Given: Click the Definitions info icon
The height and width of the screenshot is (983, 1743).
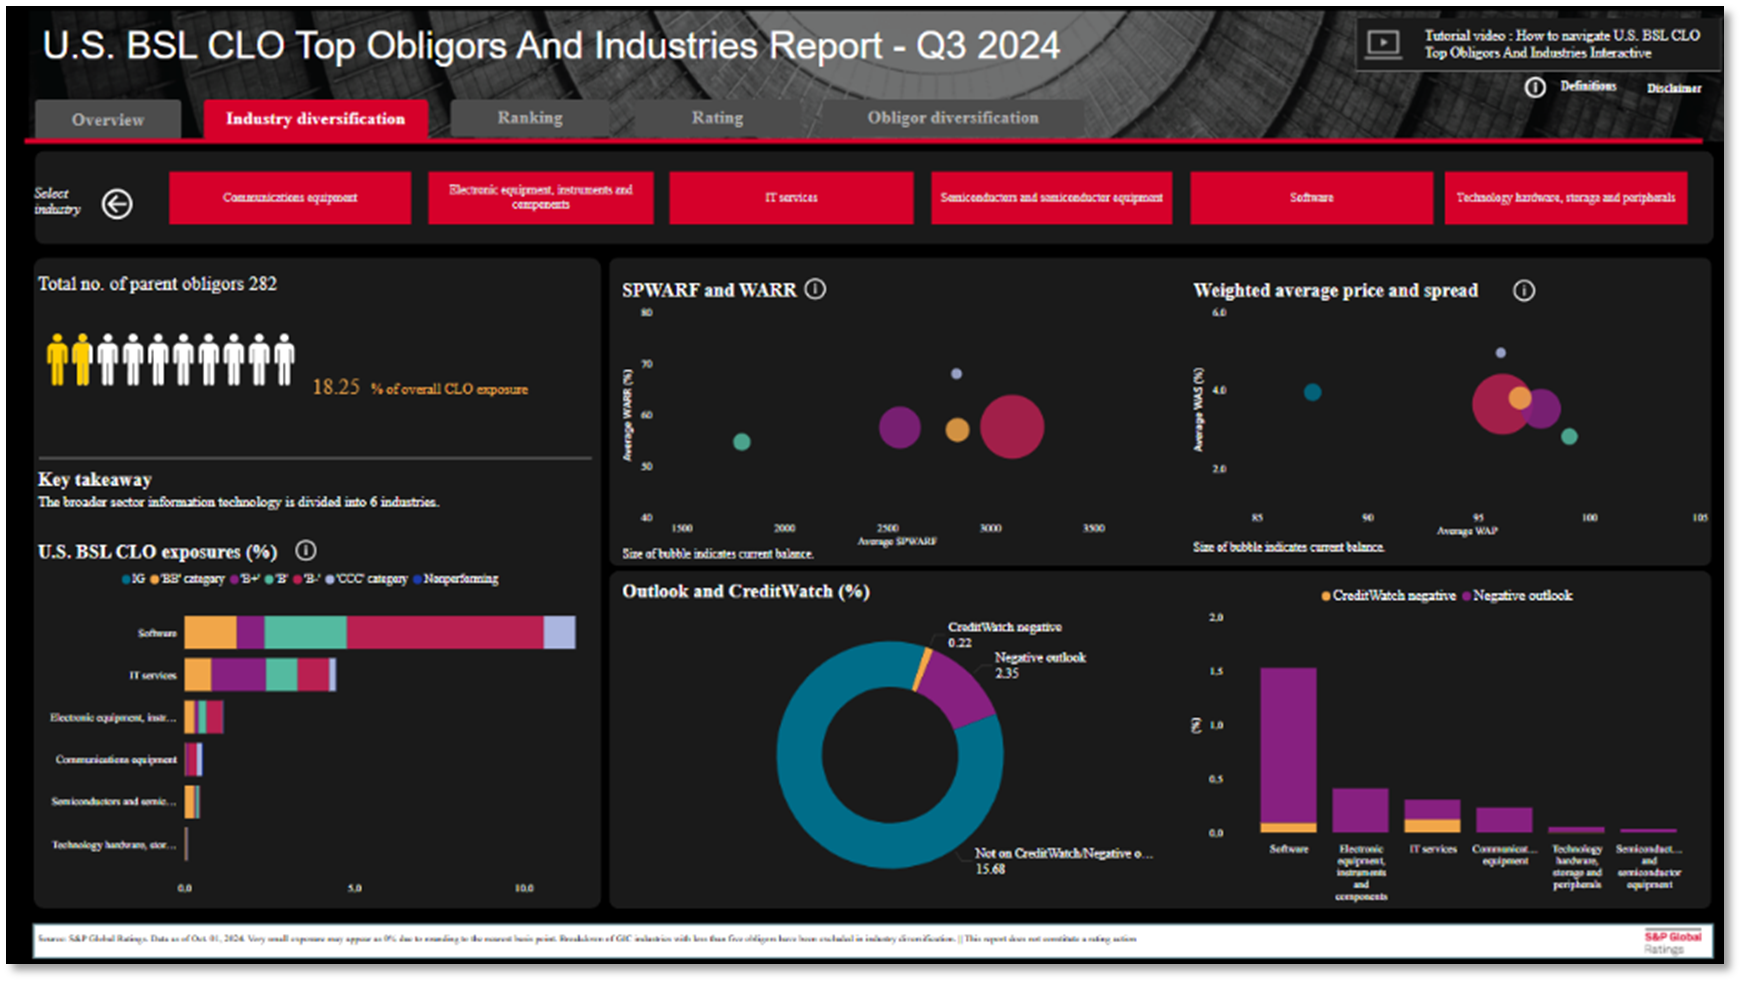Looking at the screenshot, I should click(x=1535, y=87).
